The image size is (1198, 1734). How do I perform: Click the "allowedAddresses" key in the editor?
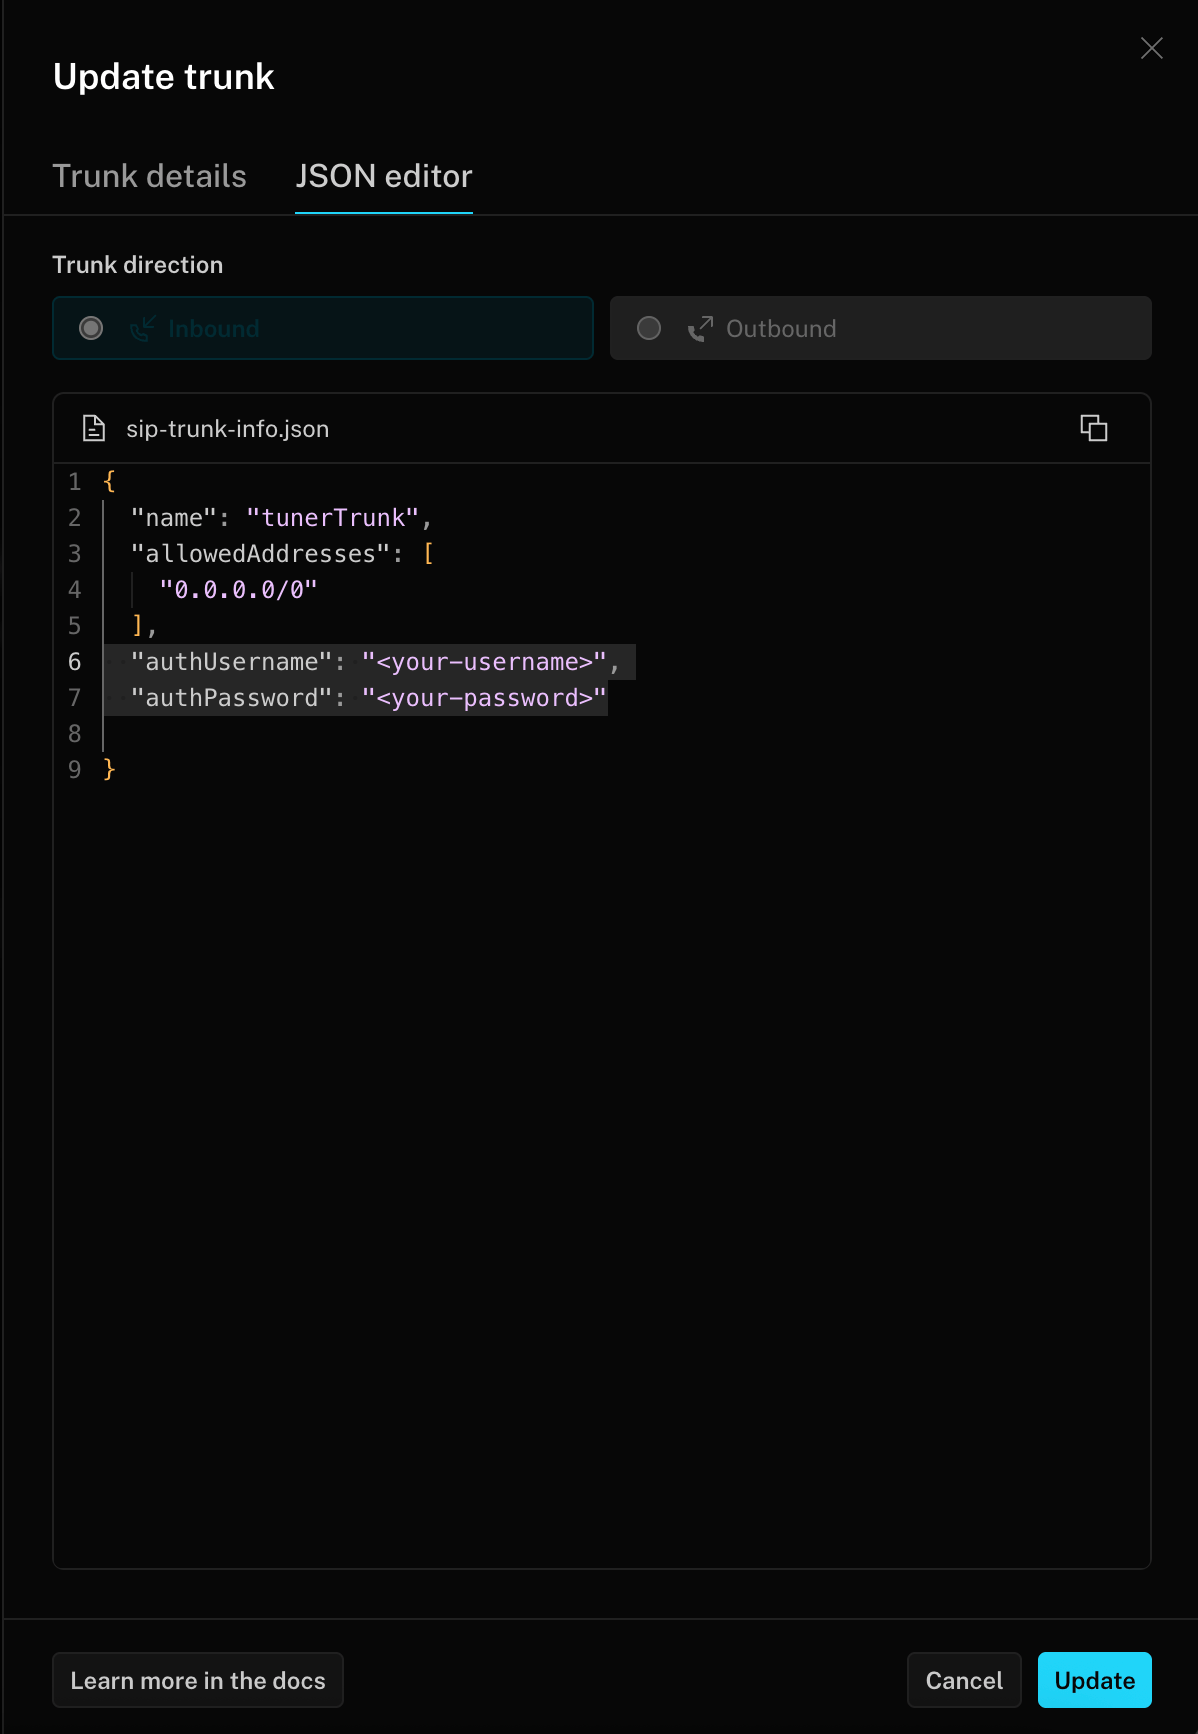pyautogui.click(x=260, y=554)
